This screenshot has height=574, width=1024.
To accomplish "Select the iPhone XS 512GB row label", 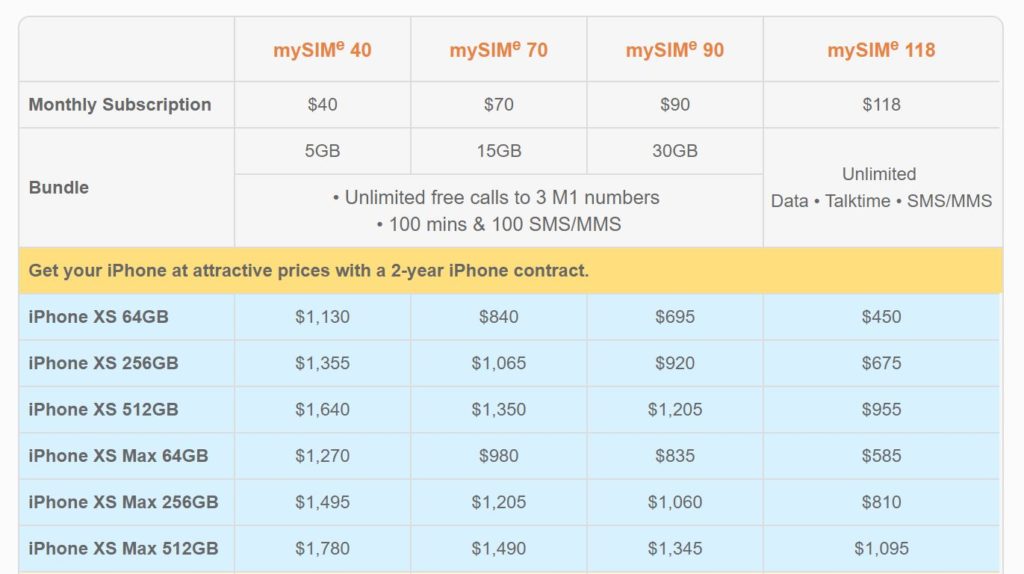I will pos(103,409).
